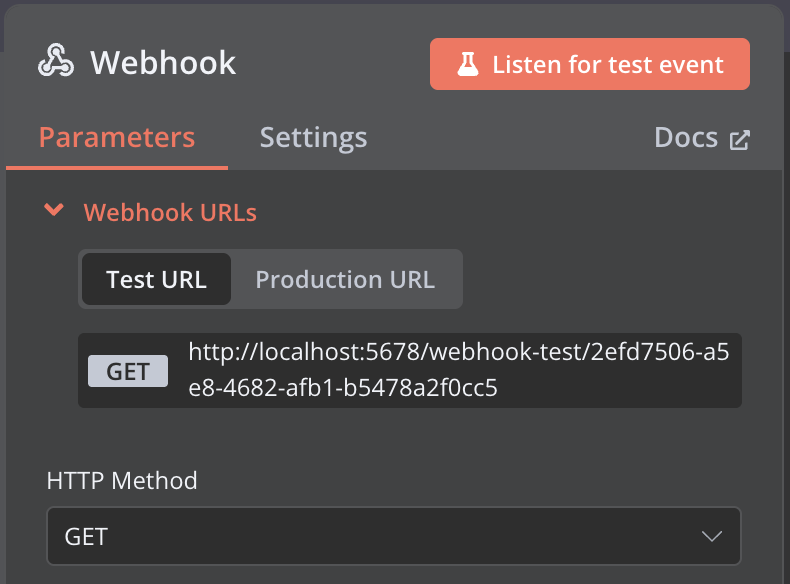
Task: Click the flask icon on the listen button
Action: (x=468, y=64)
